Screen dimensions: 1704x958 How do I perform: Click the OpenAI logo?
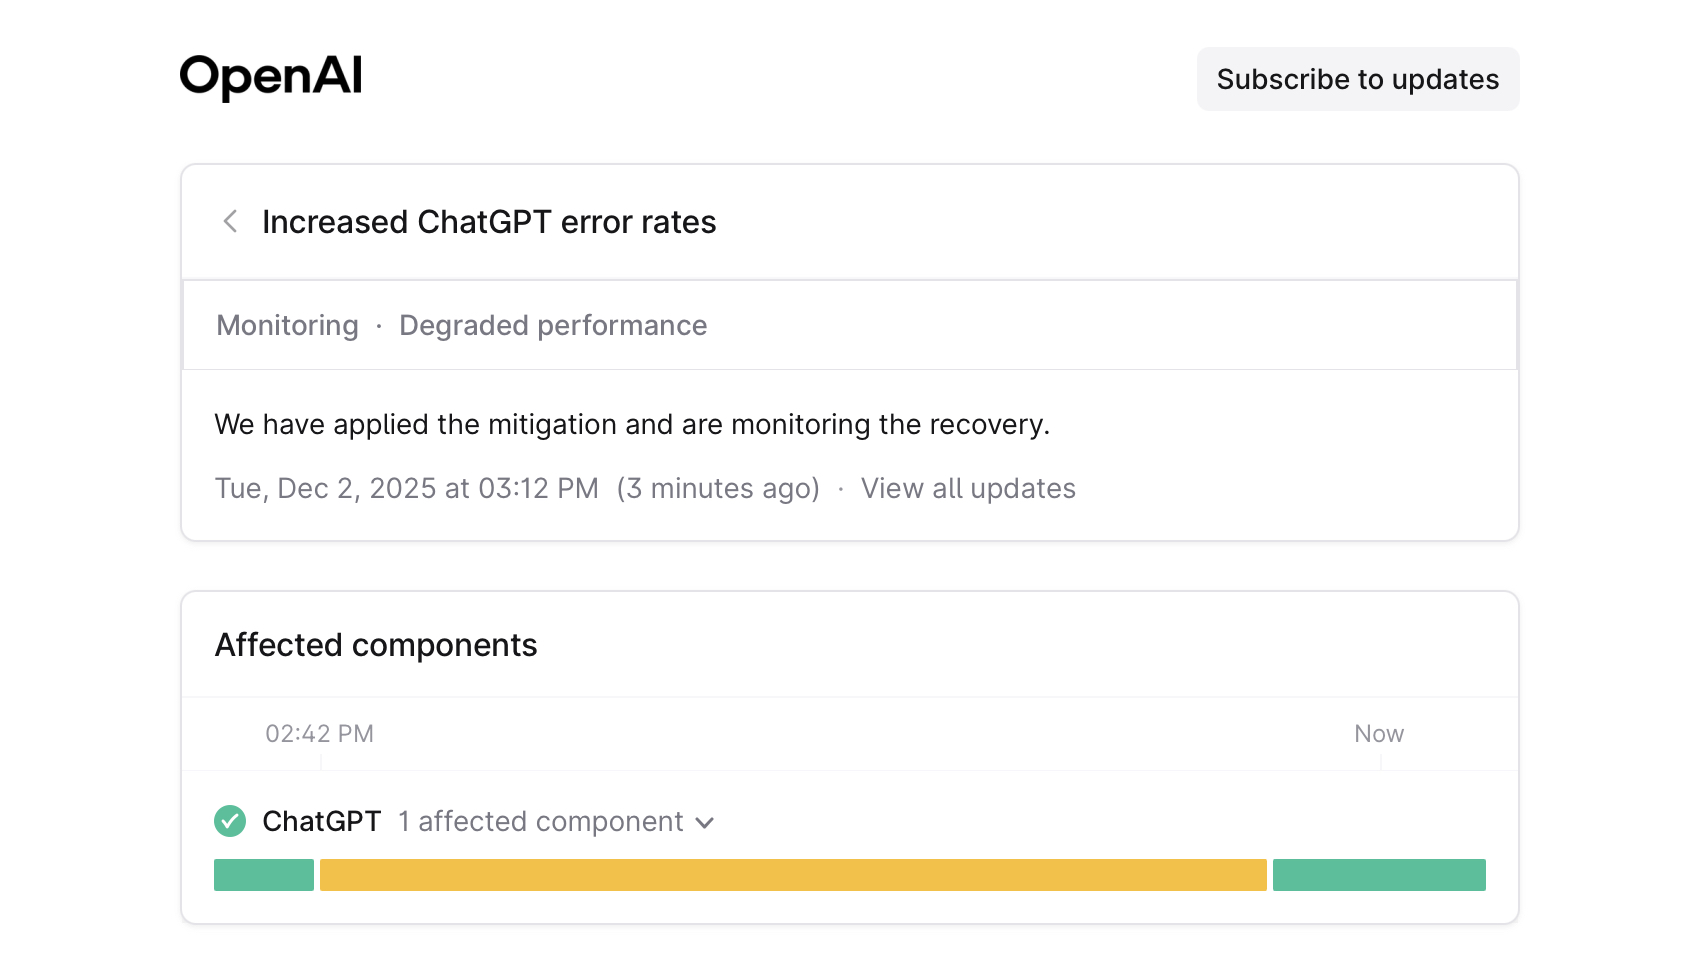[270, 76]
